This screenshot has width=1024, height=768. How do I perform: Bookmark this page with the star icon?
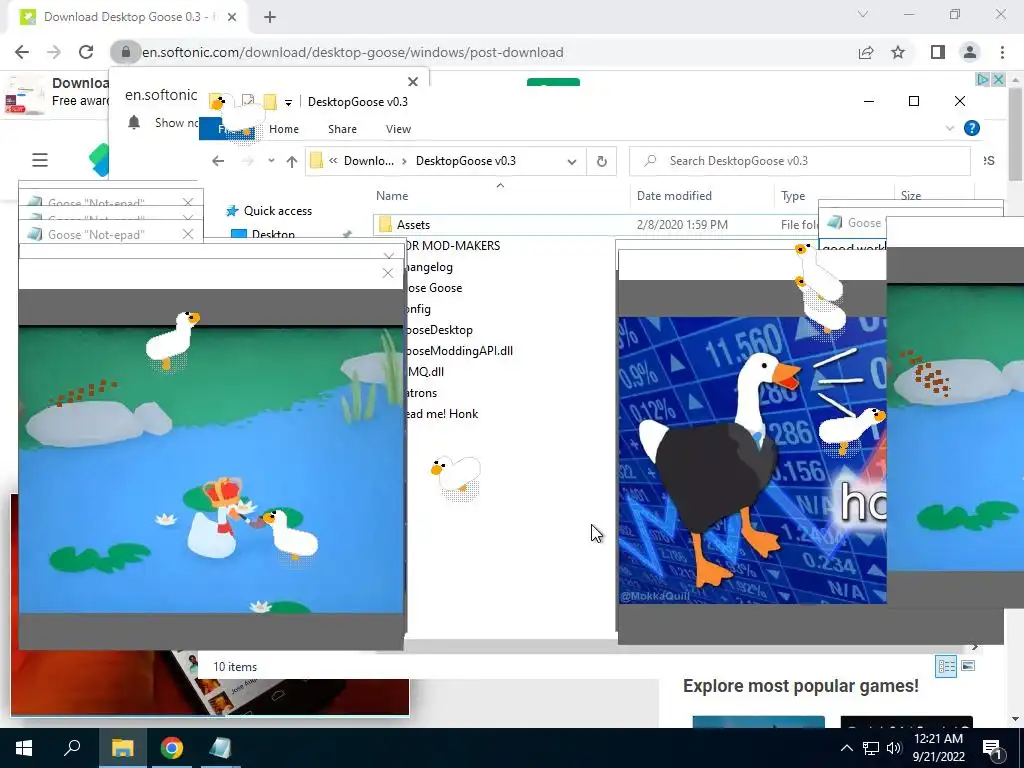[898, 52]
